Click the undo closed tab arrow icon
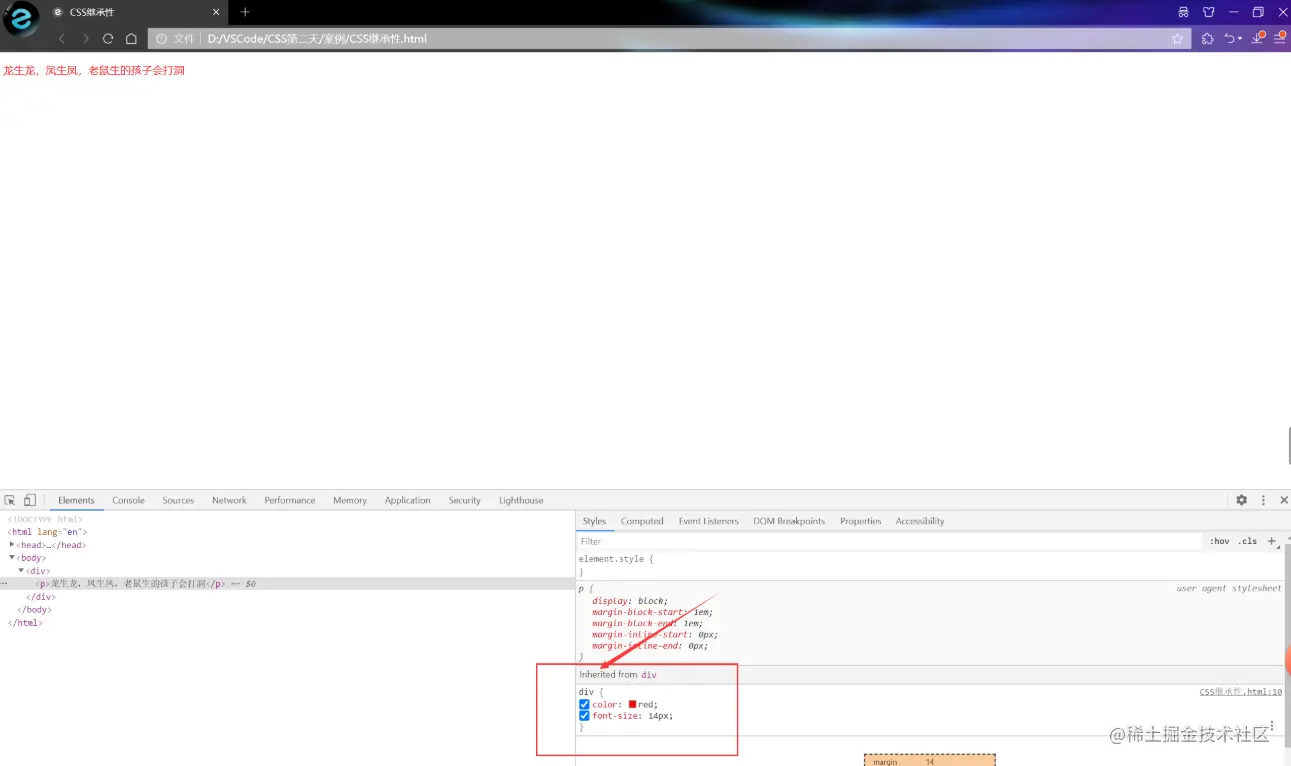The width and height of the screenshot is (1291, 766). coord(1233,38)
